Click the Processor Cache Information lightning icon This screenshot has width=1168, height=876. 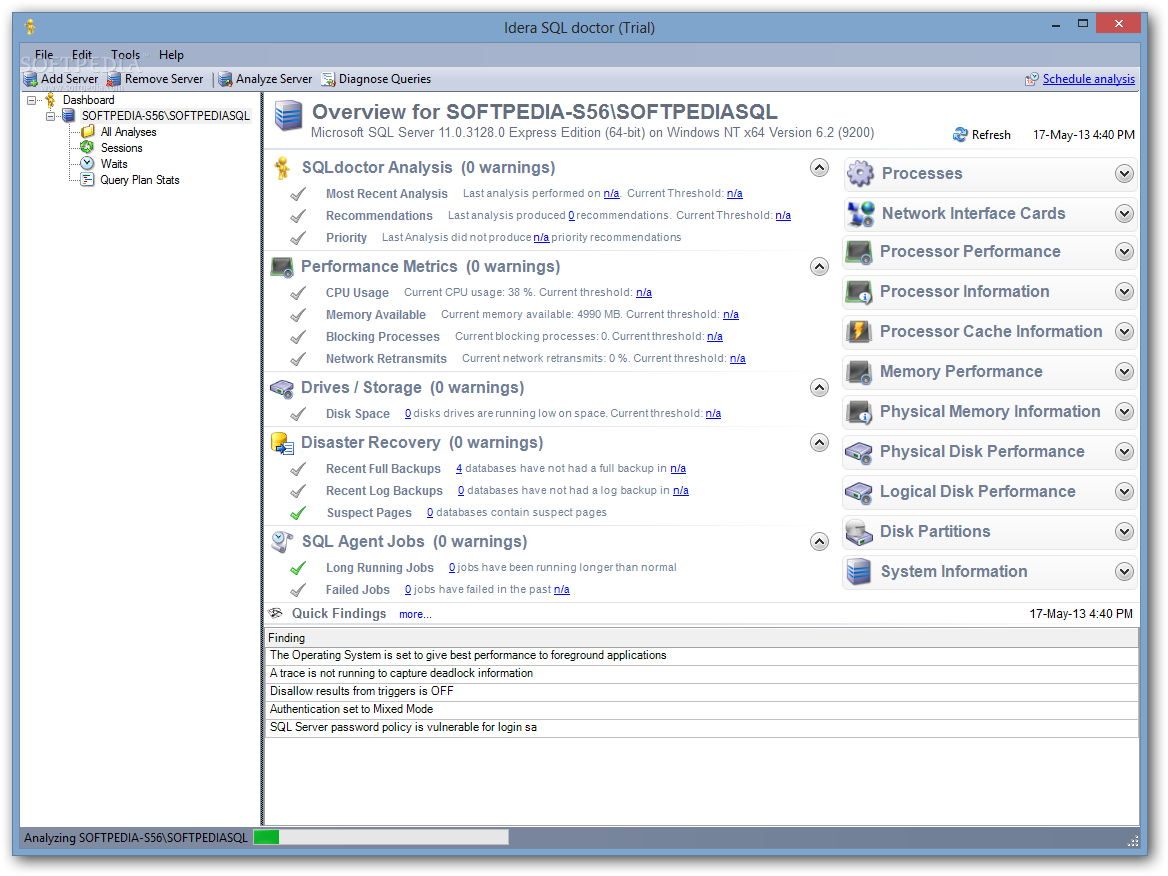tap(860, 331)
